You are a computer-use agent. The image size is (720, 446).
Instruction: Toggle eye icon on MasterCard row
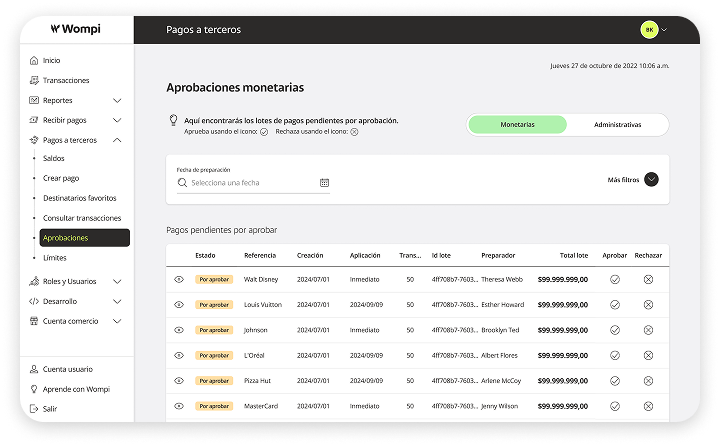pyautogui.click(x=179, y=406)
